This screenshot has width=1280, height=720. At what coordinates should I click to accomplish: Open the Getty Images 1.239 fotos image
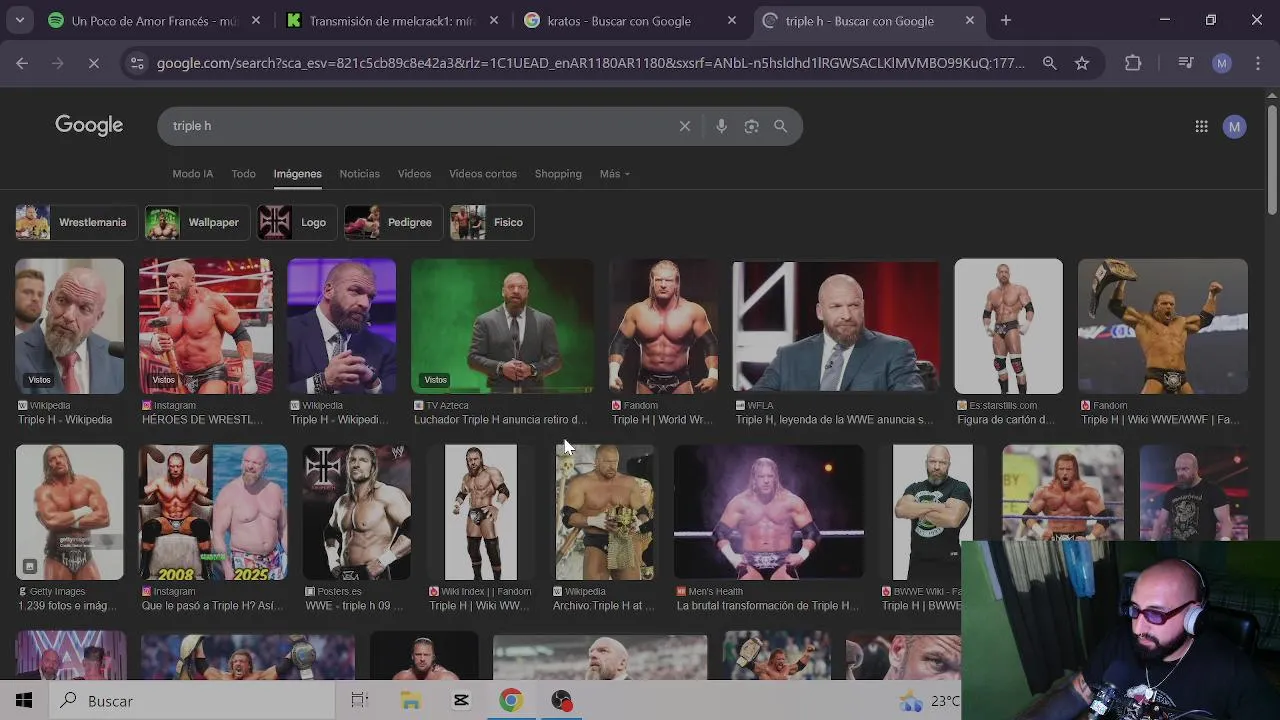click(69, 512)
